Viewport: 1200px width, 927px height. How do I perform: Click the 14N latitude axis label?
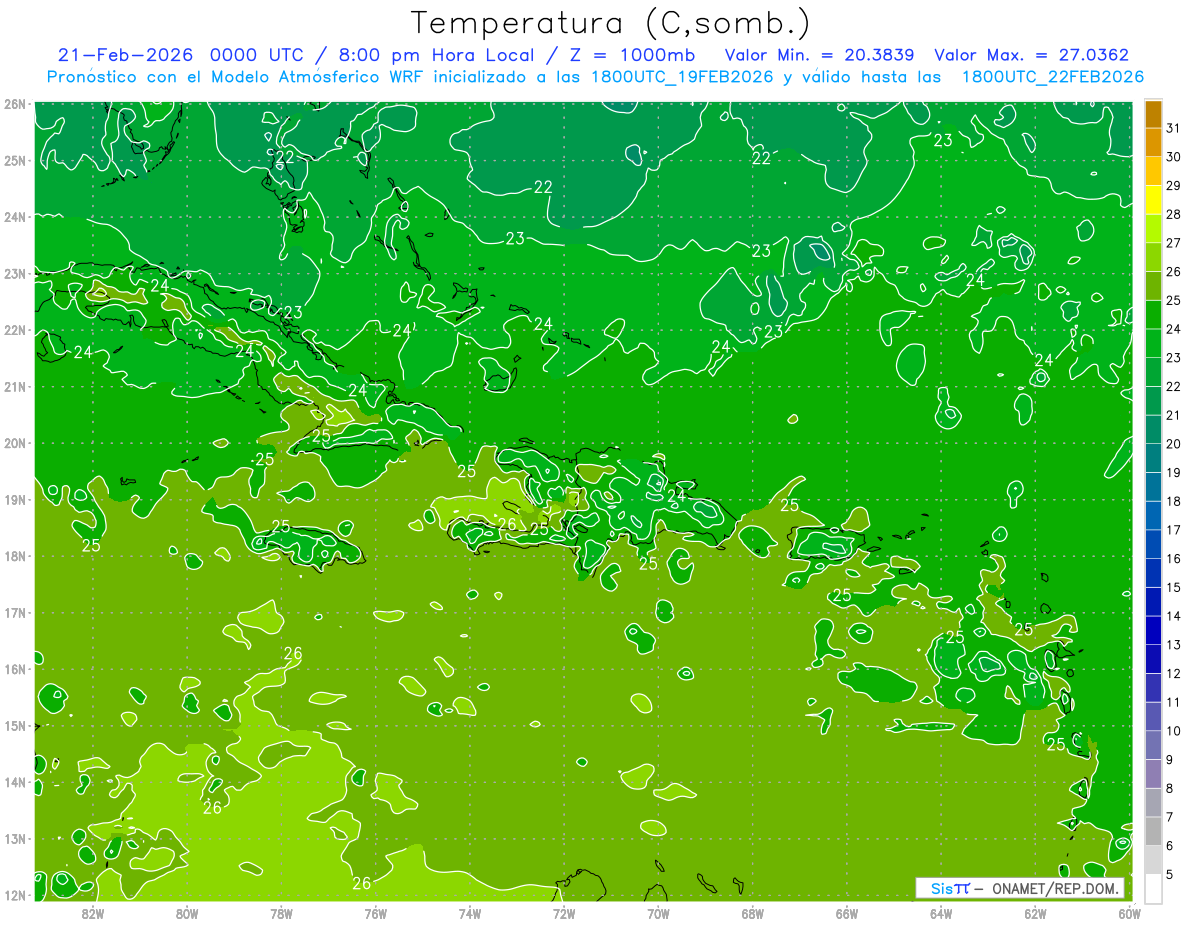tap(14, 782)
